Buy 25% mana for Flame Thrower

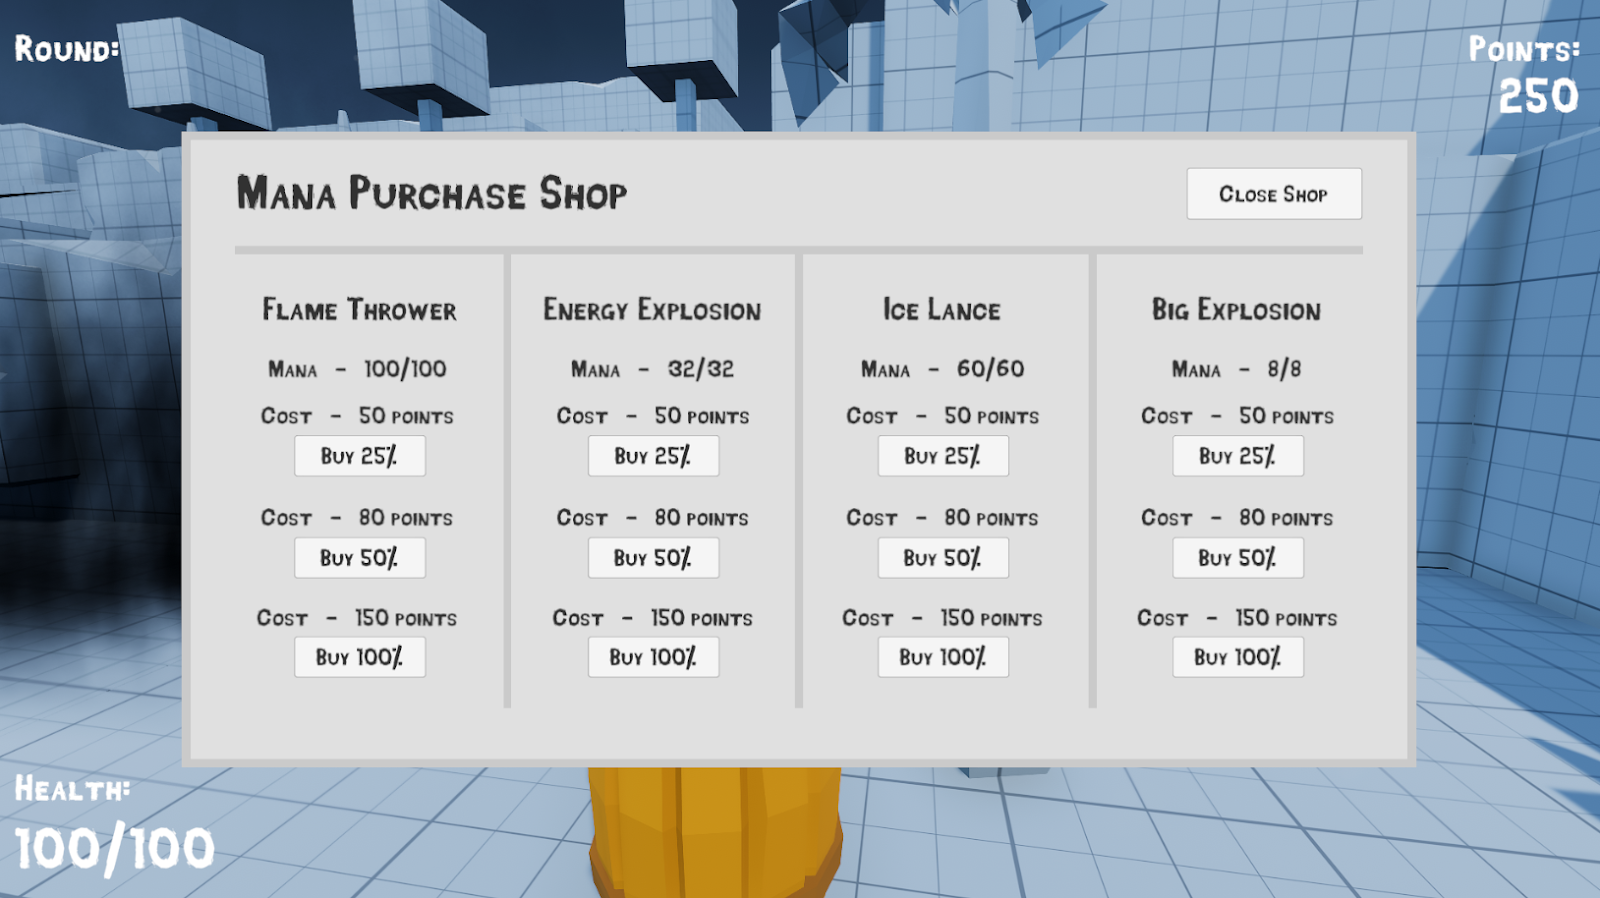360,456
